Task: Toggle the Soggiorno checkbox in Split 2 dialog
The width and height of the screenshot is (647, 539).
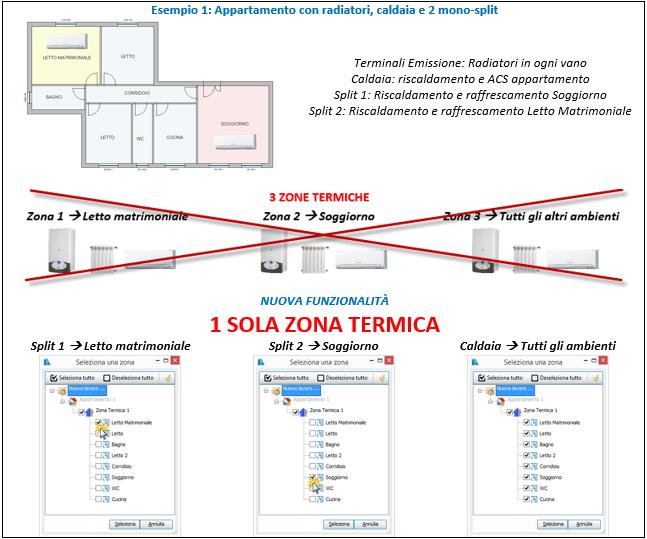Action: (311, 479)
